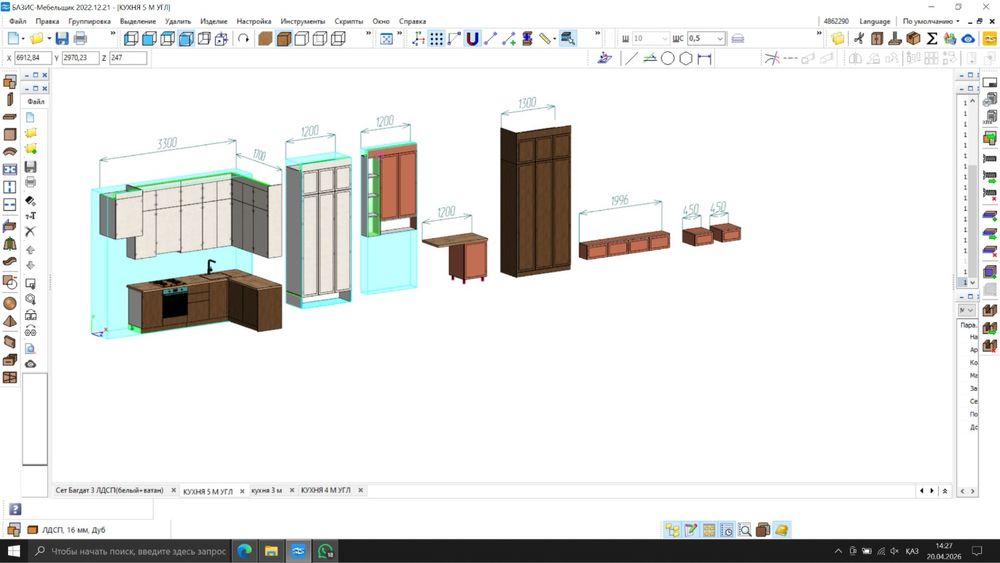The height and width of the screenshot is (563, 1000).
Task: Toggle the grid dots snapping button
Action: pos(436,38)
